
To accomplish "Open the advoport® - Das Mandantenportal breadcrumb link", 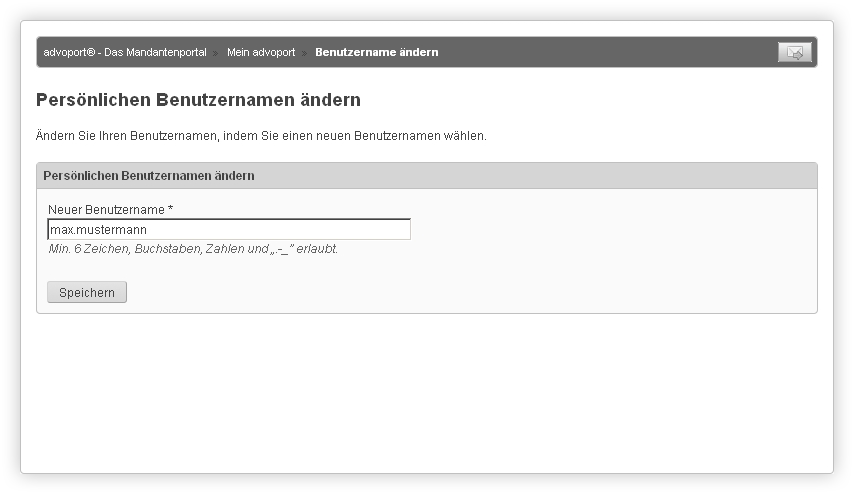I will (x=125, y=52).
